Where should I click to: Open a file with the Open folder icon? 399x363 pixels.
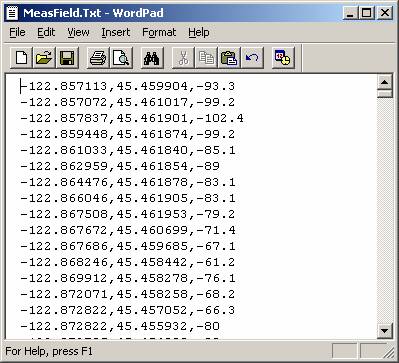coord(44,58)
